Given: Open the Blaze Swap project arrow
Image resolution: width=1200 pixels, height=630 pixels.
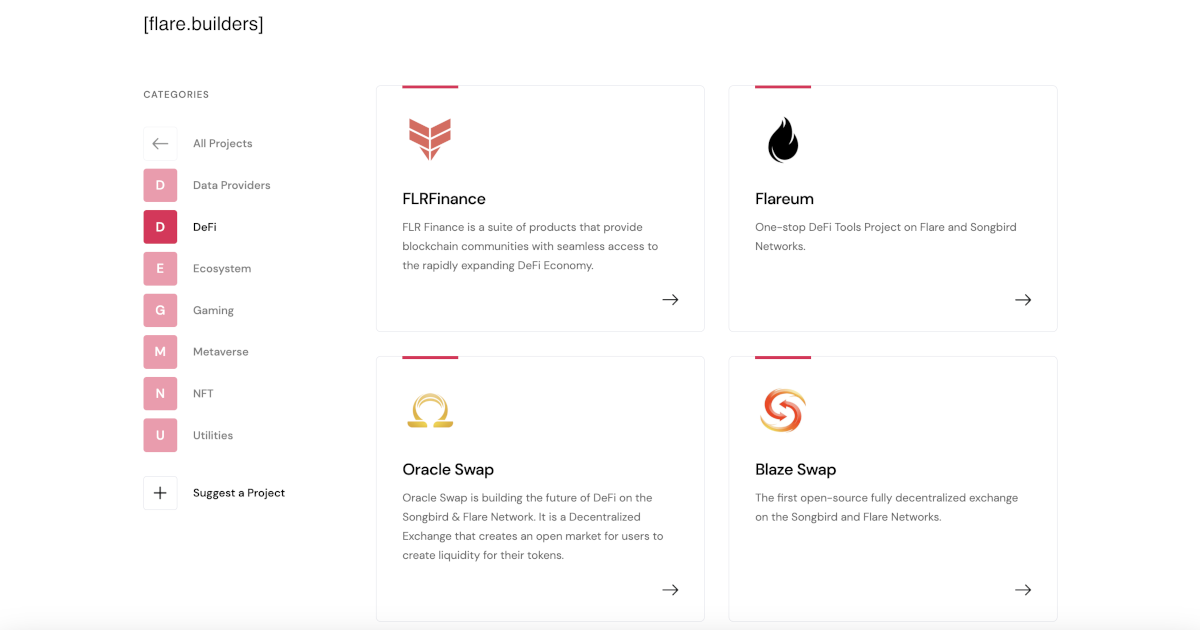Looking at the screenshot, I should pyautogui.click(x=1022, y=589).
